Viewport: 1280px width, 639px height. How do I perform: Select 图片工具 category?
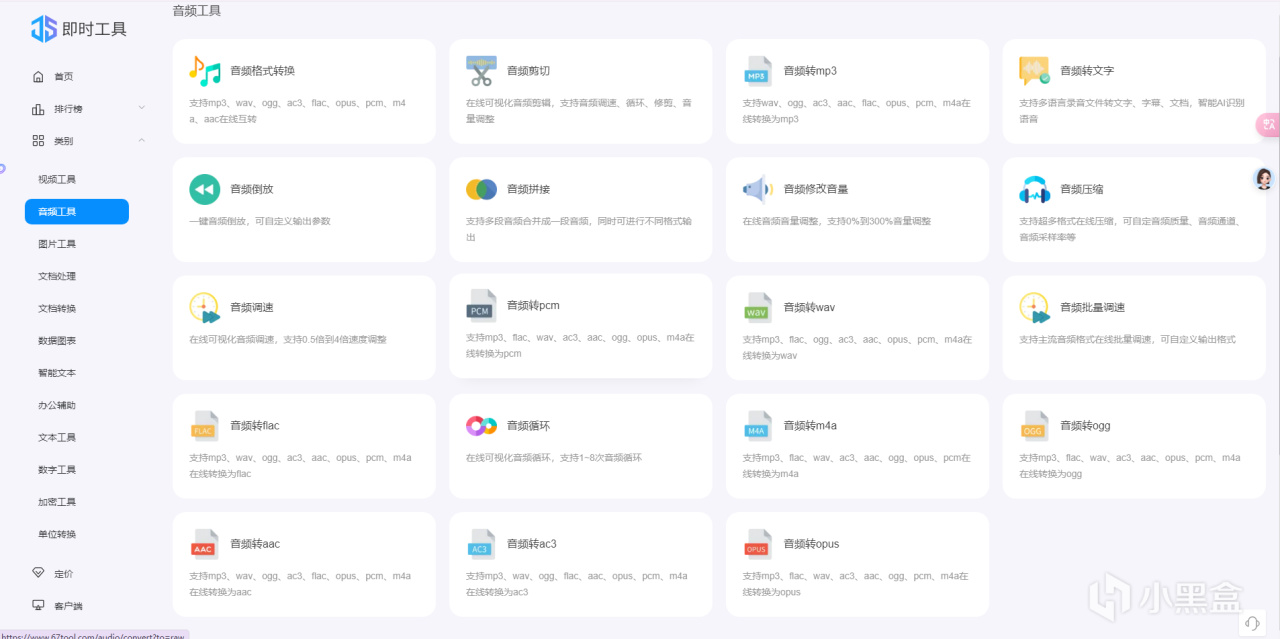click(x=57, y=244)
